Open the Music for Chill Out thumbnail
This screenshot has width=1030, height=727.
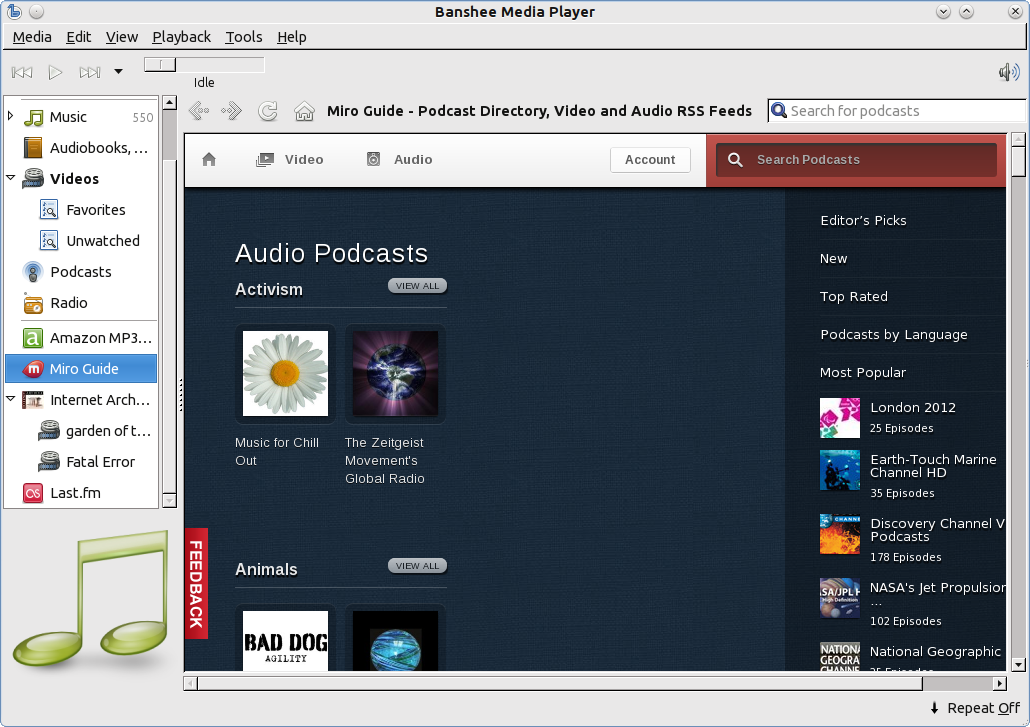[285, 373]
